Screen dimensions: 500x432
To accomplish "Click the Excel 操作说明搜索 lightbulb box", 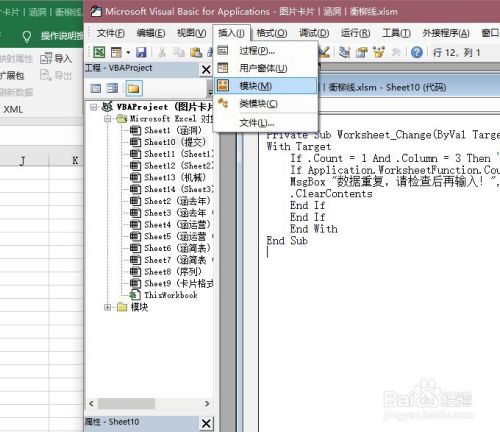I will 52,36.
